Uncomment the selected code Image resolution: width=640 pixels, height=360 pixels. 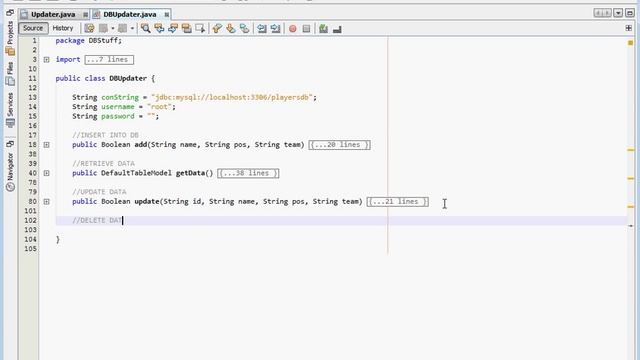(x=337, y=29)
